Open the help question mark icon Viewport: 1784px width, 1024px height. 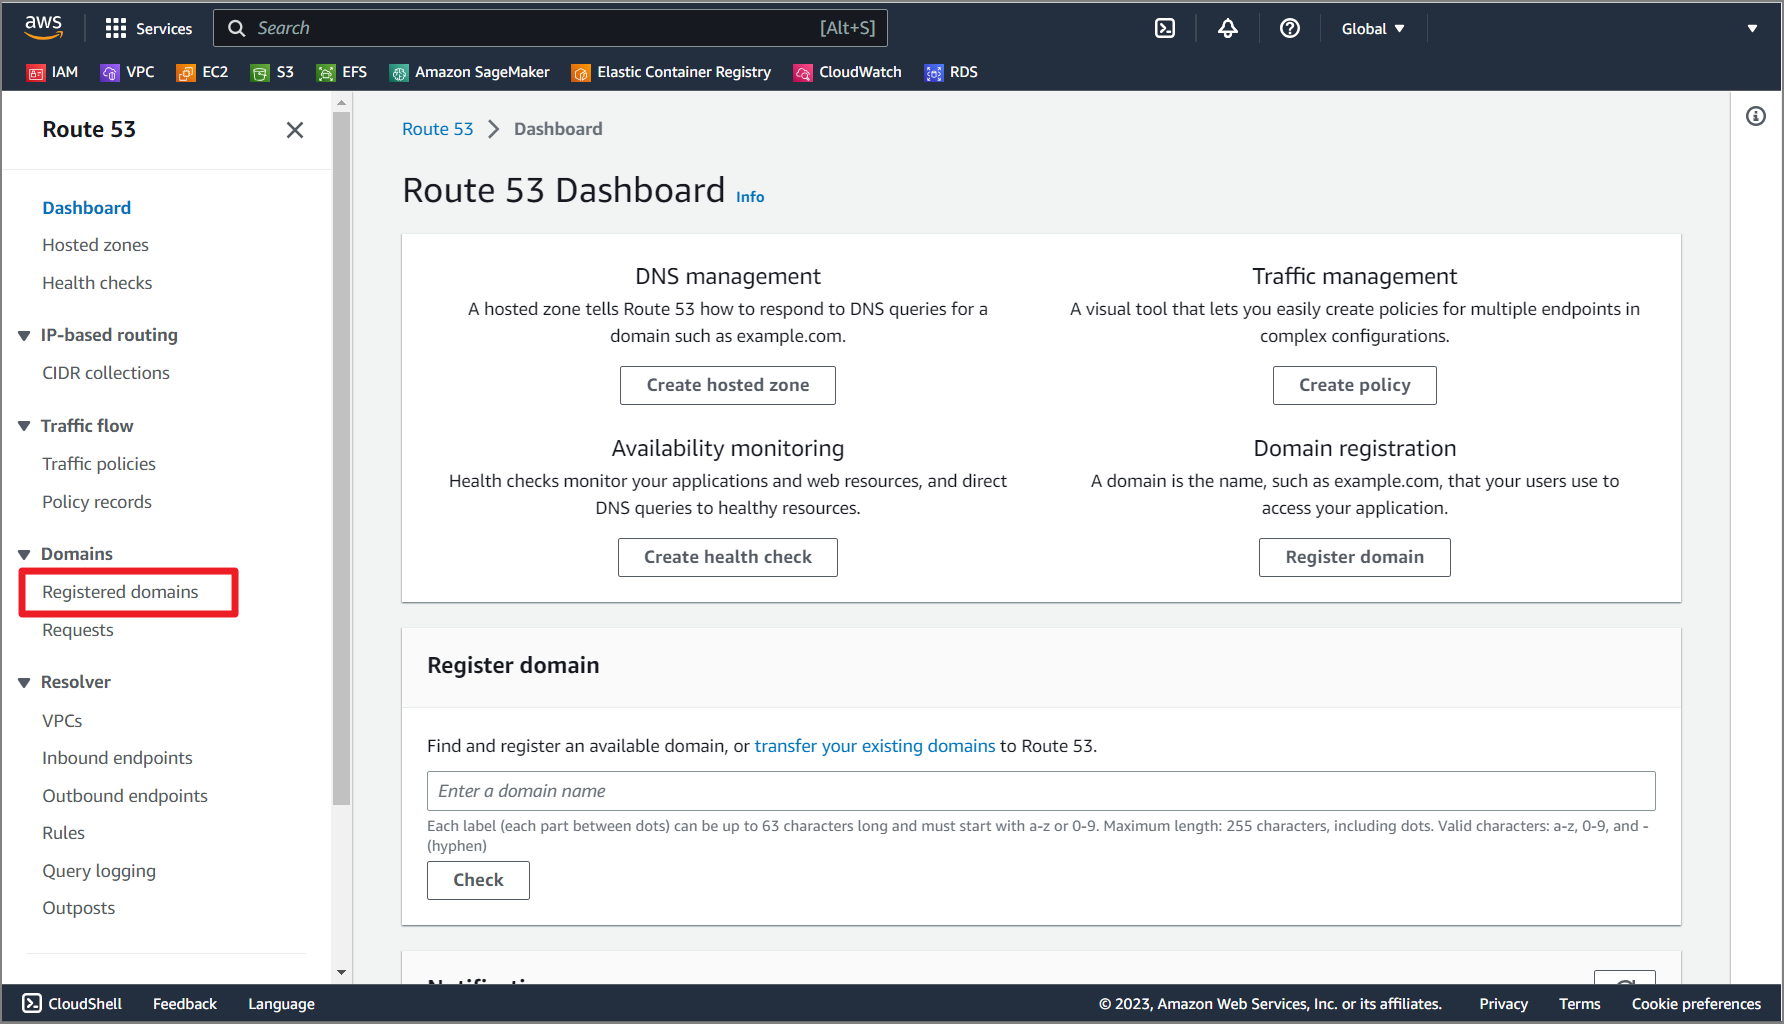tap(1290, 28)
